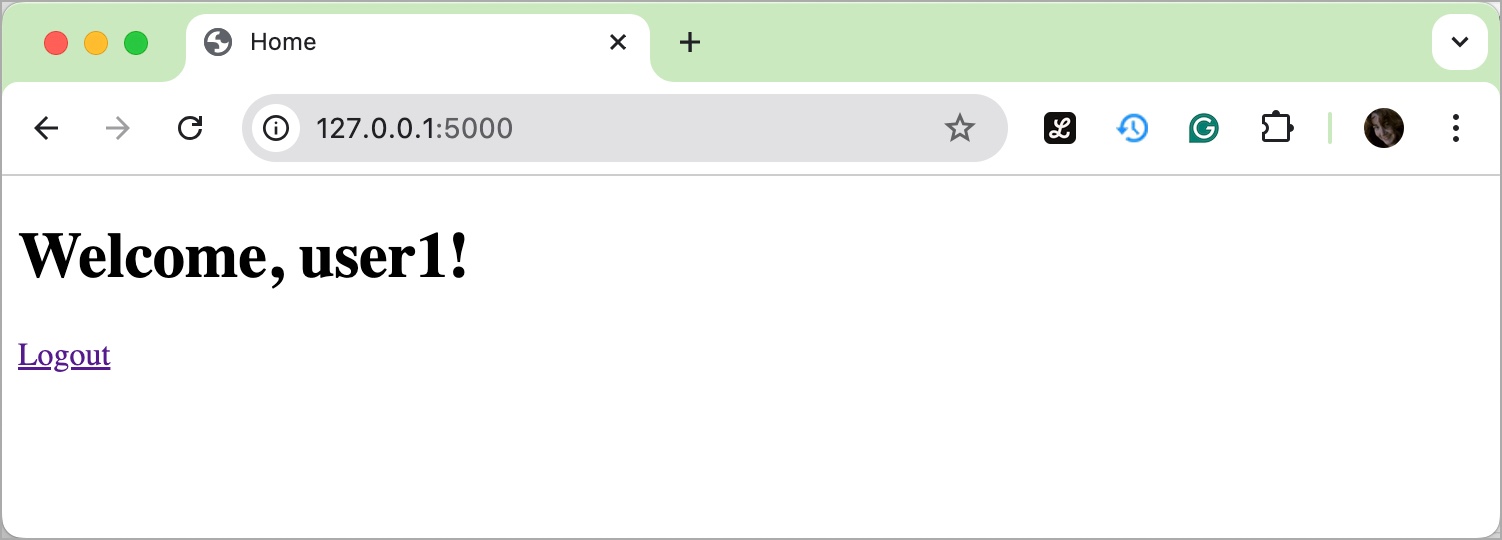Open the profile avatar menu

tap(1384, 128)
